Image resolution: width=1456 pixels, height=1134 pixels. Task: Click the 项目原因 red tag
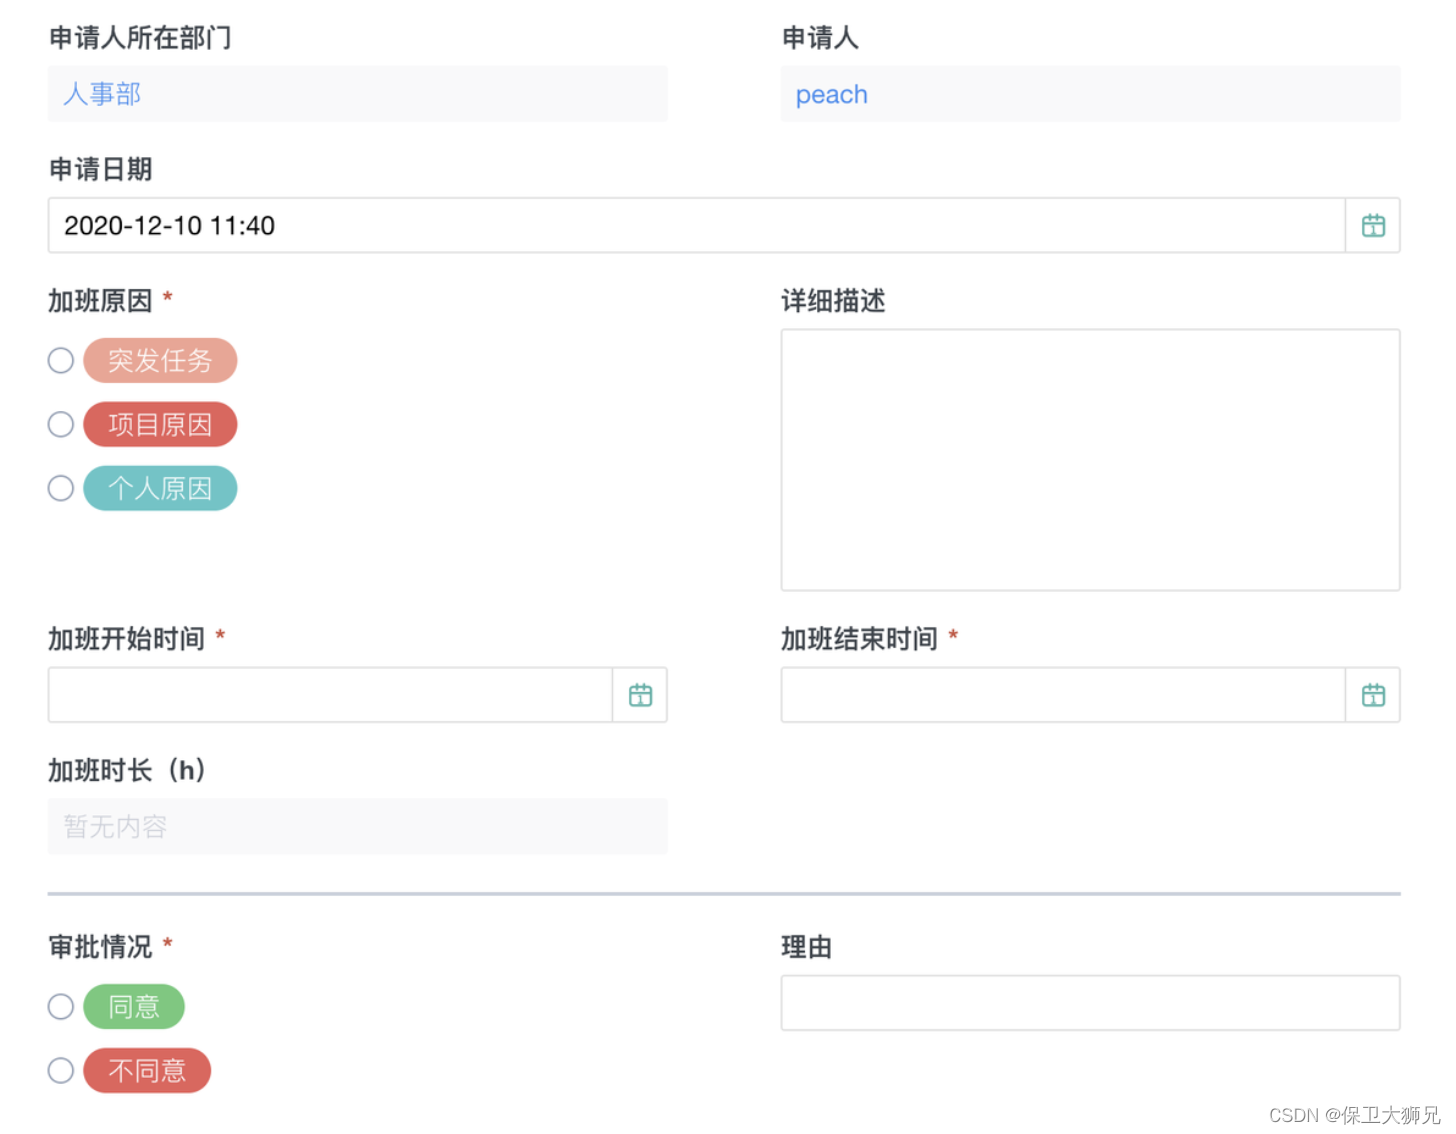point(160,424)
